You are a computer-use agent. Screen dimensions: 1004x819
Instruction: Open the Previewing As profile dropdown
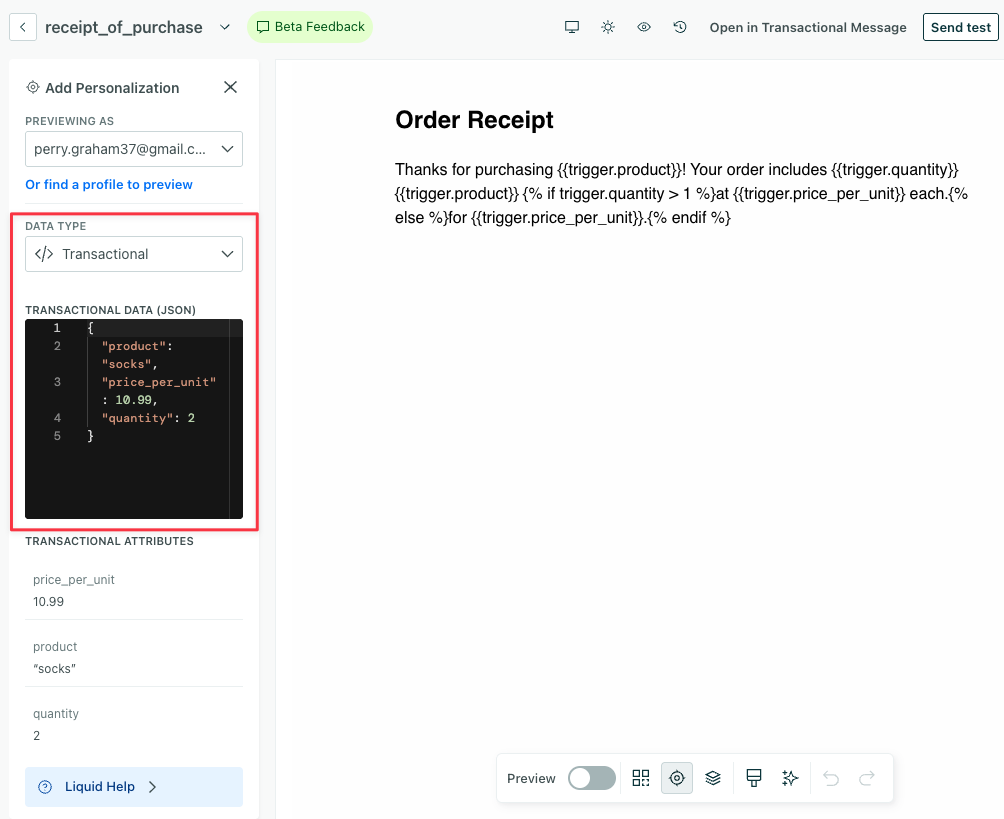point(133,148)
